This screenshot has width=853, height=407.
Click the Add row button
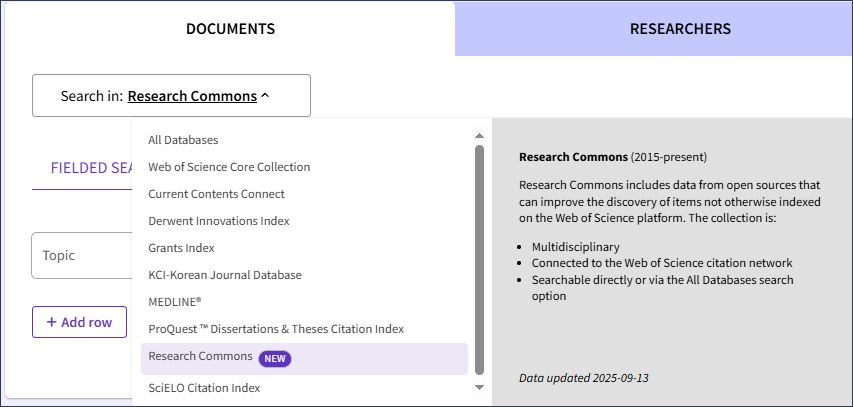pos(79,322)
